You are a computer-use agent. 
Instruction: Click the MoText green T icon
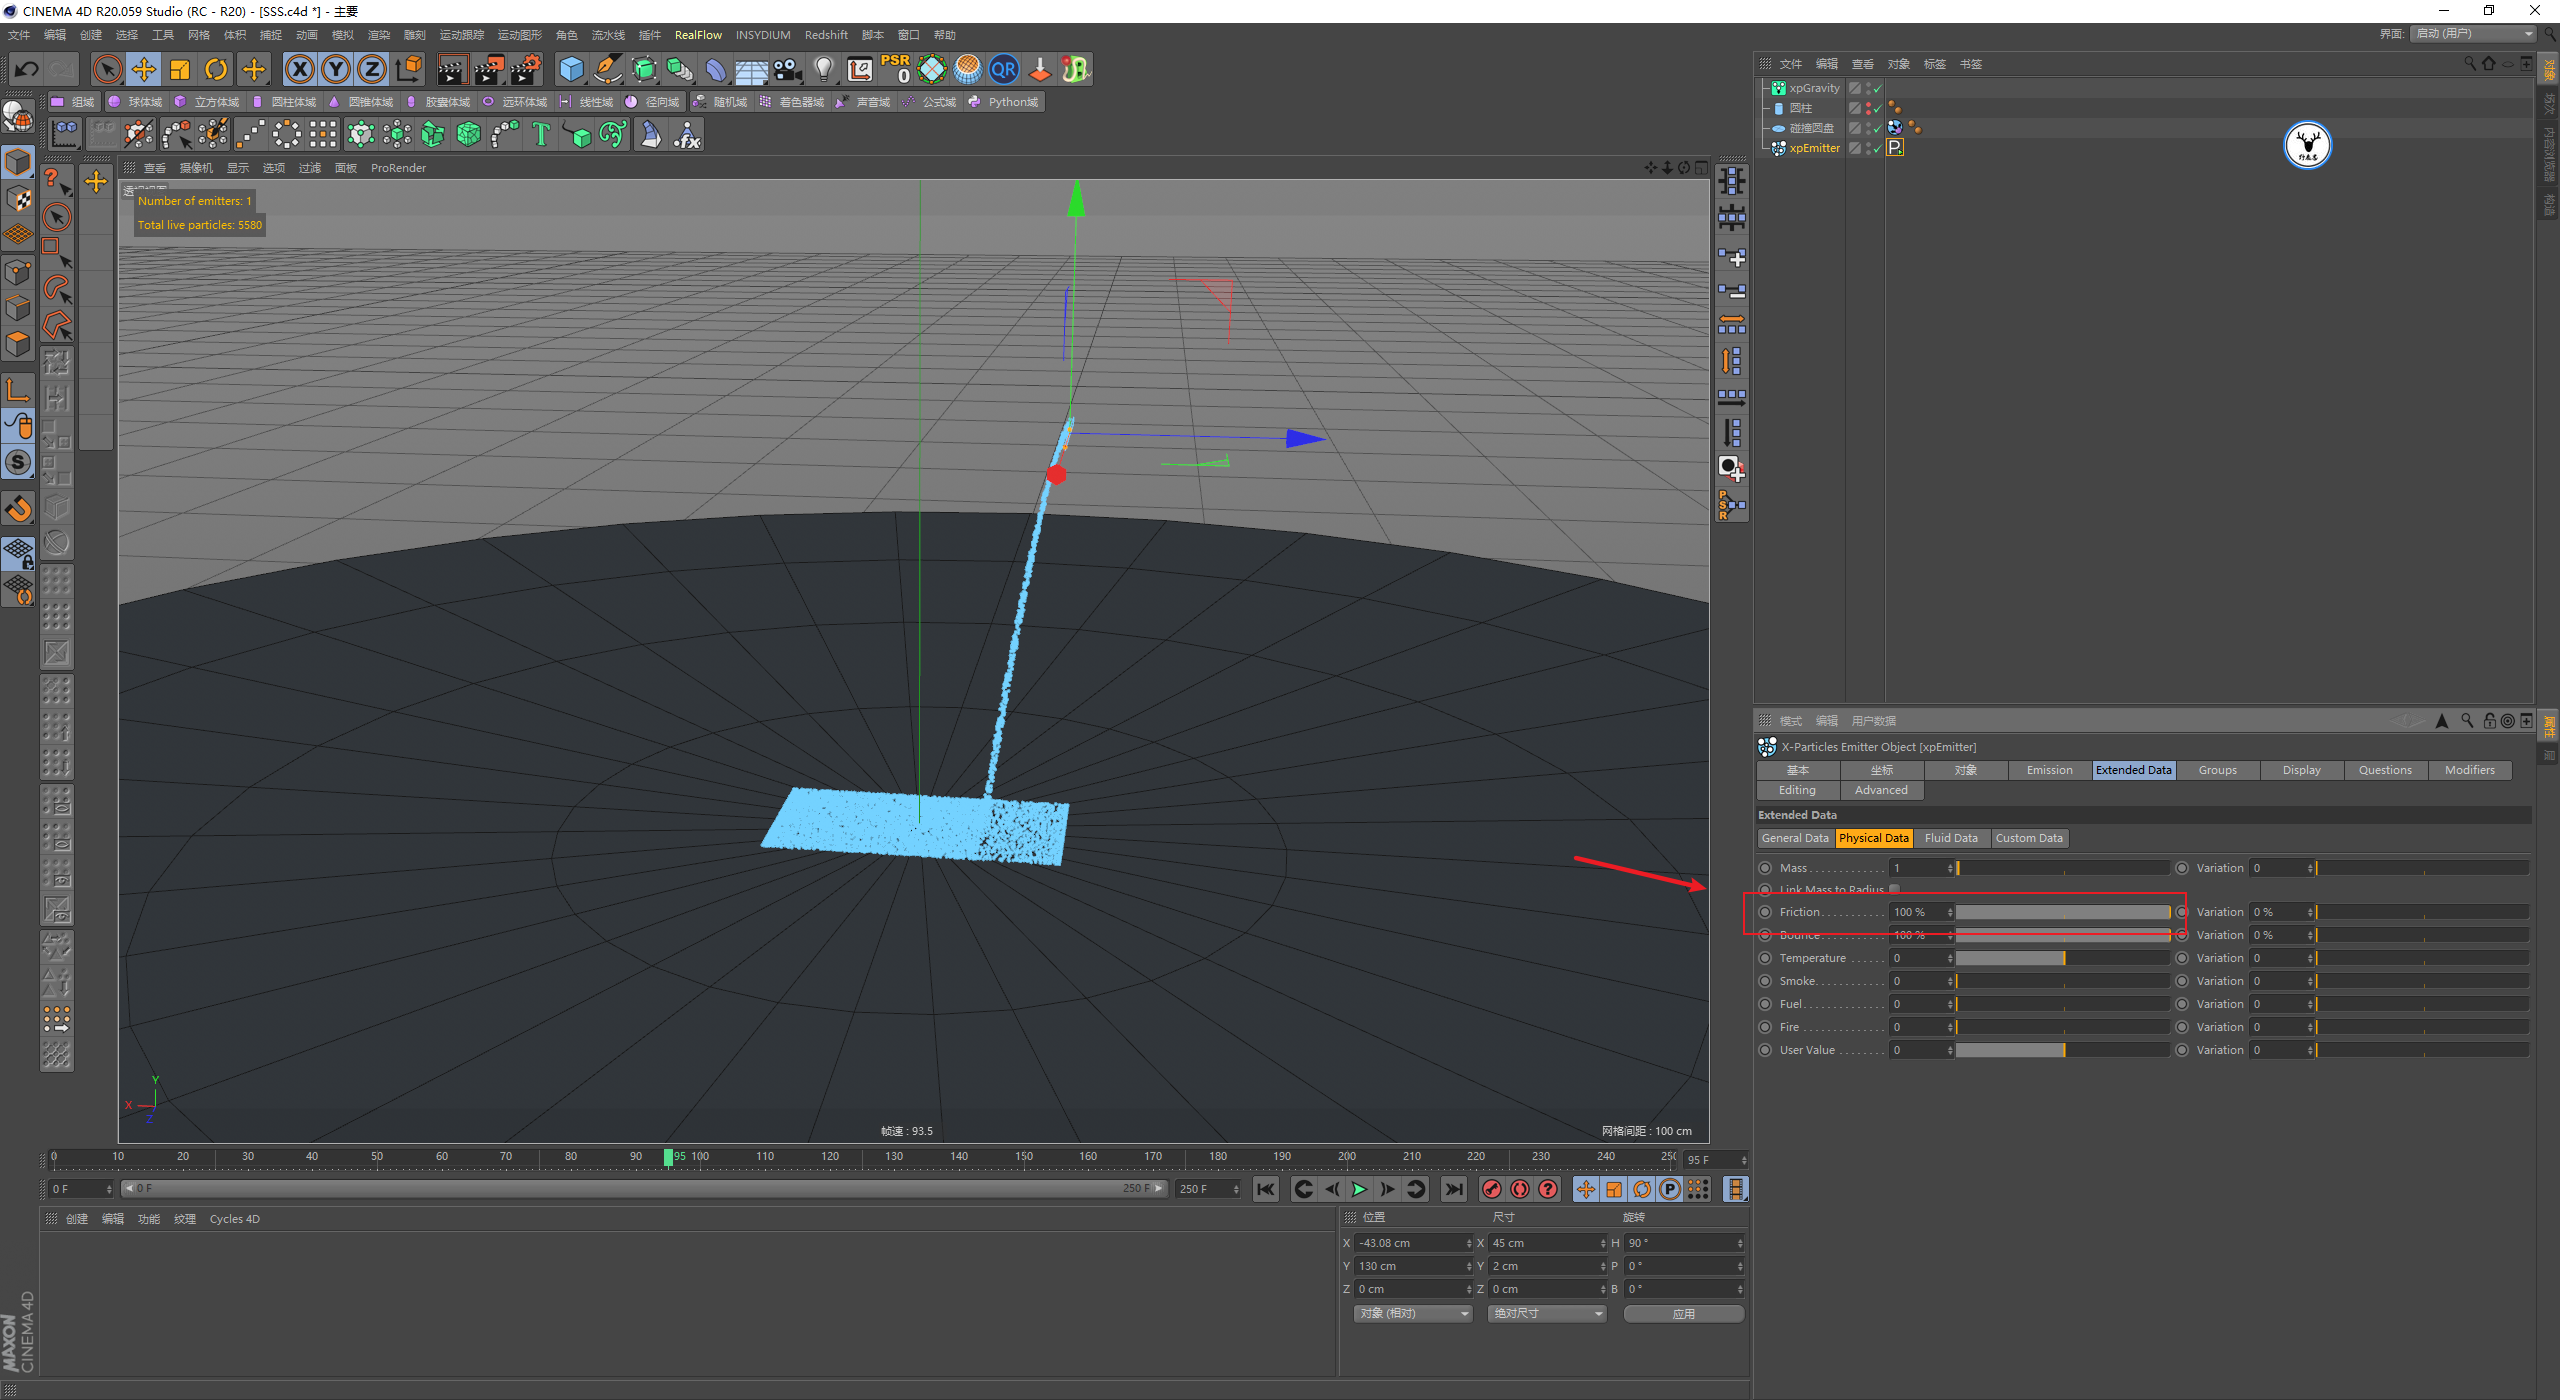coord(541,134)
